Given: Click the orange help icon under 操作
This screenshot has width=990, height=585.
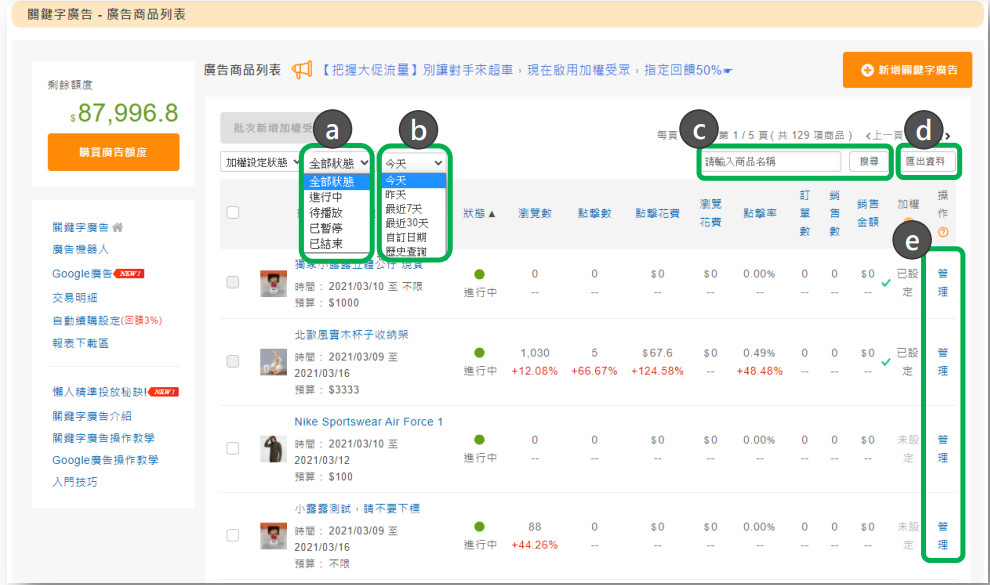Looking at the screenshot, I should click(x=943, y=232).
